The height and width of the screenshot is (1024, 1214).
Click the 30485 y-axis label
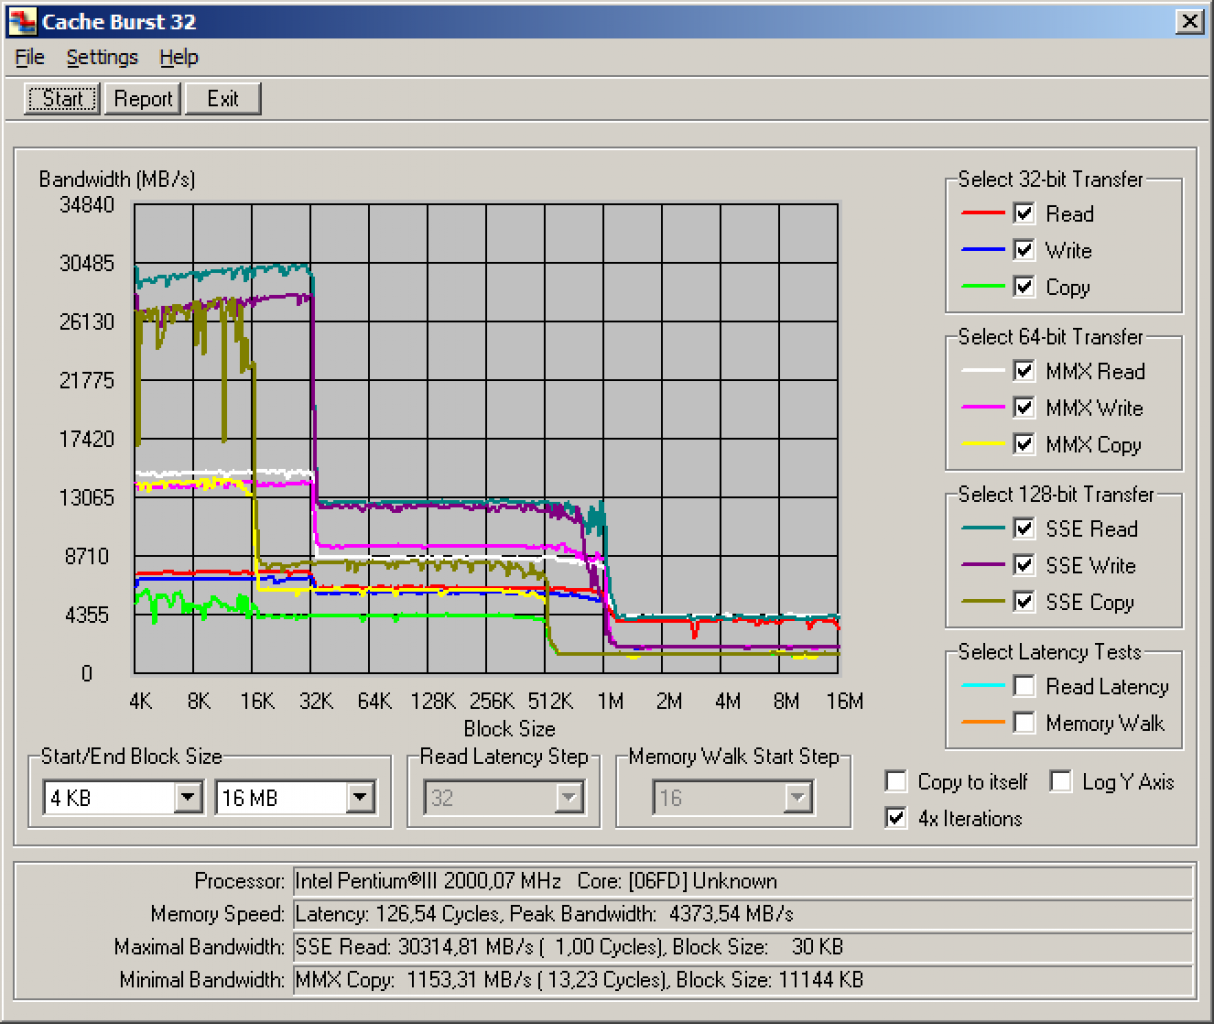click(87, 263)
